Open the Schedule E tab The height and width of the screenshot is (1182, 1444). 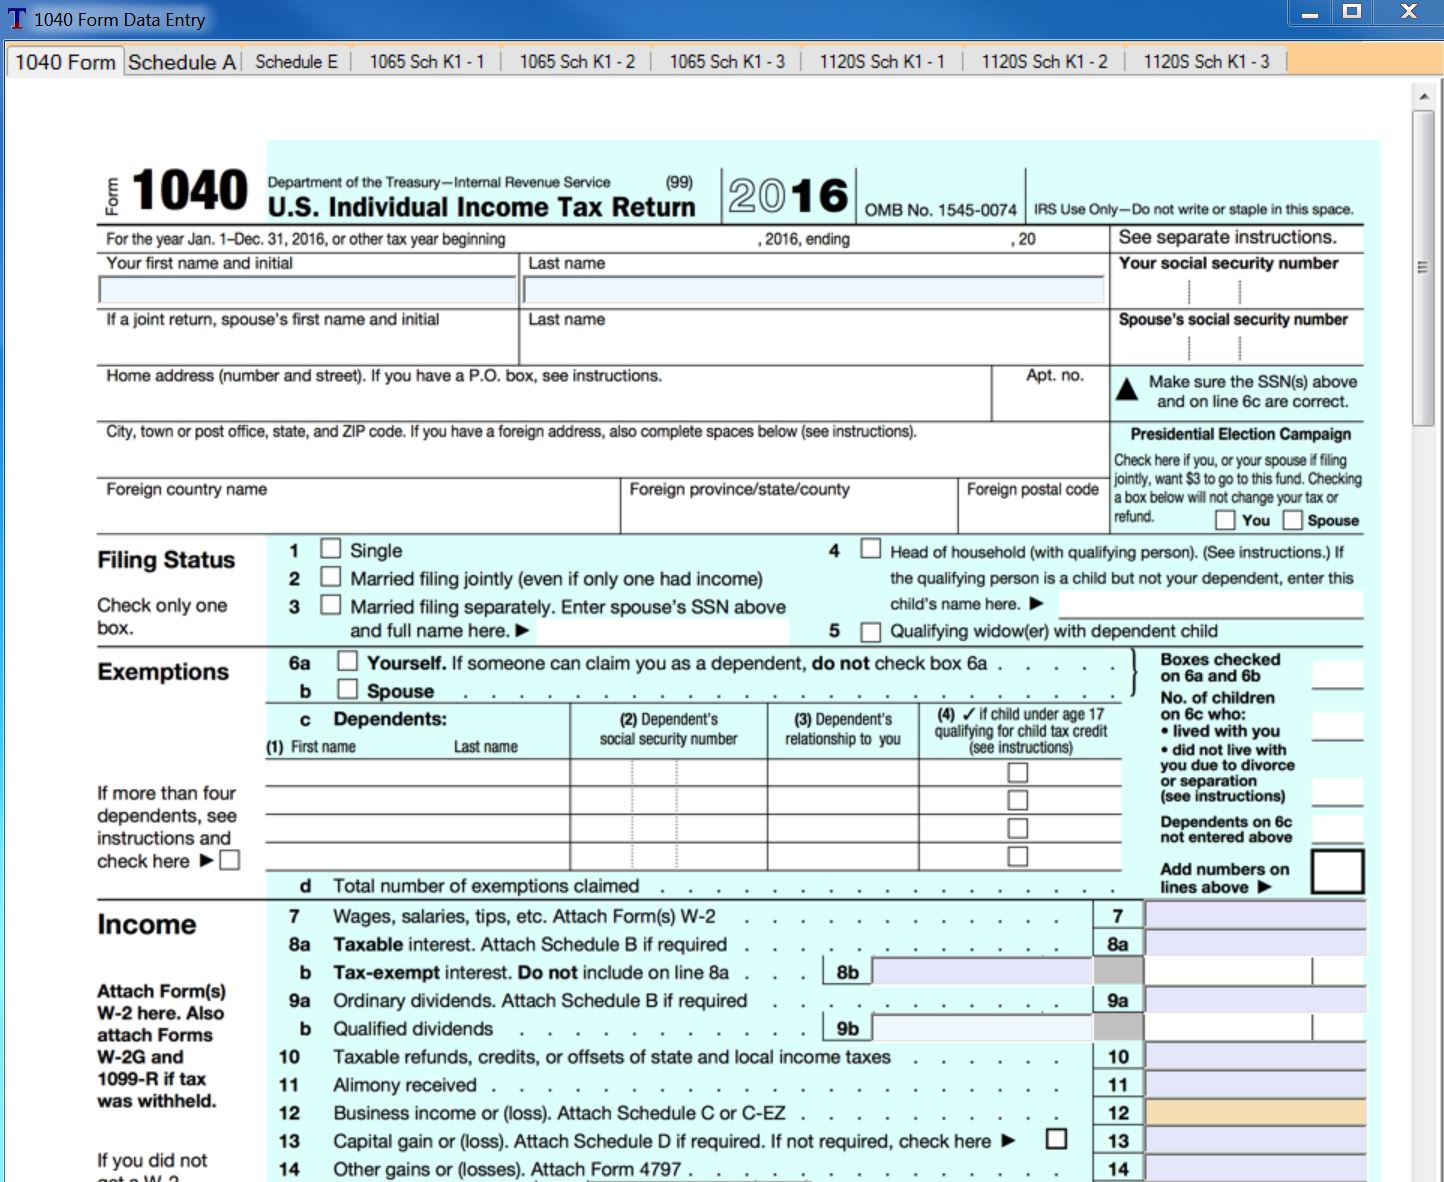pyautogui.click(x=296, y=62)
